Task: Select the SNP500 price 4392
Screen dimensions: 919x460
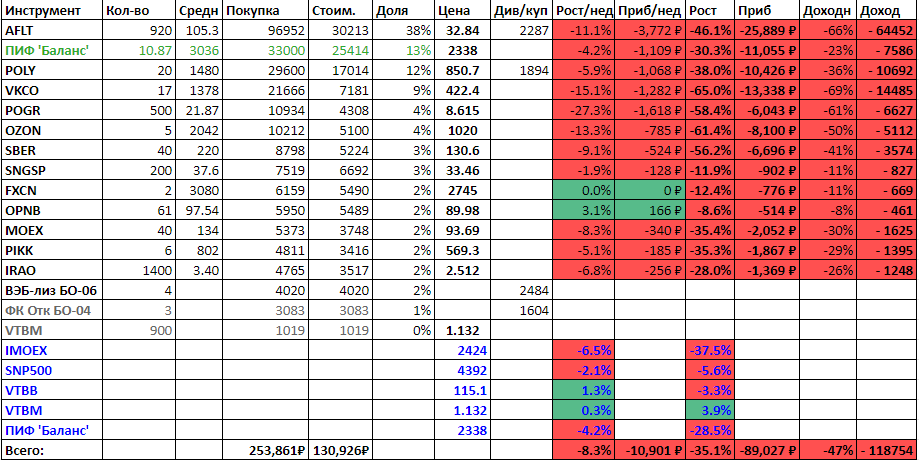Action: tap(462, 371)
